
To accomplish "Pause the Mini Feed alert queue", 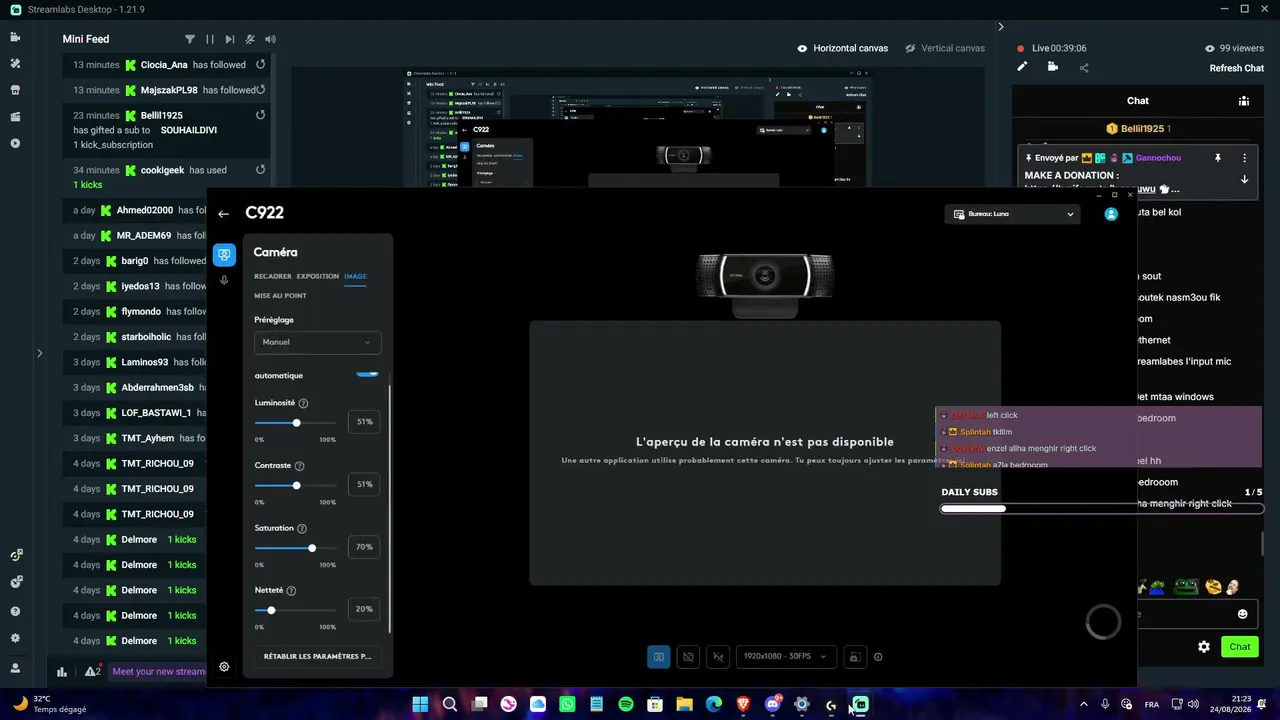I will [210, 39].
